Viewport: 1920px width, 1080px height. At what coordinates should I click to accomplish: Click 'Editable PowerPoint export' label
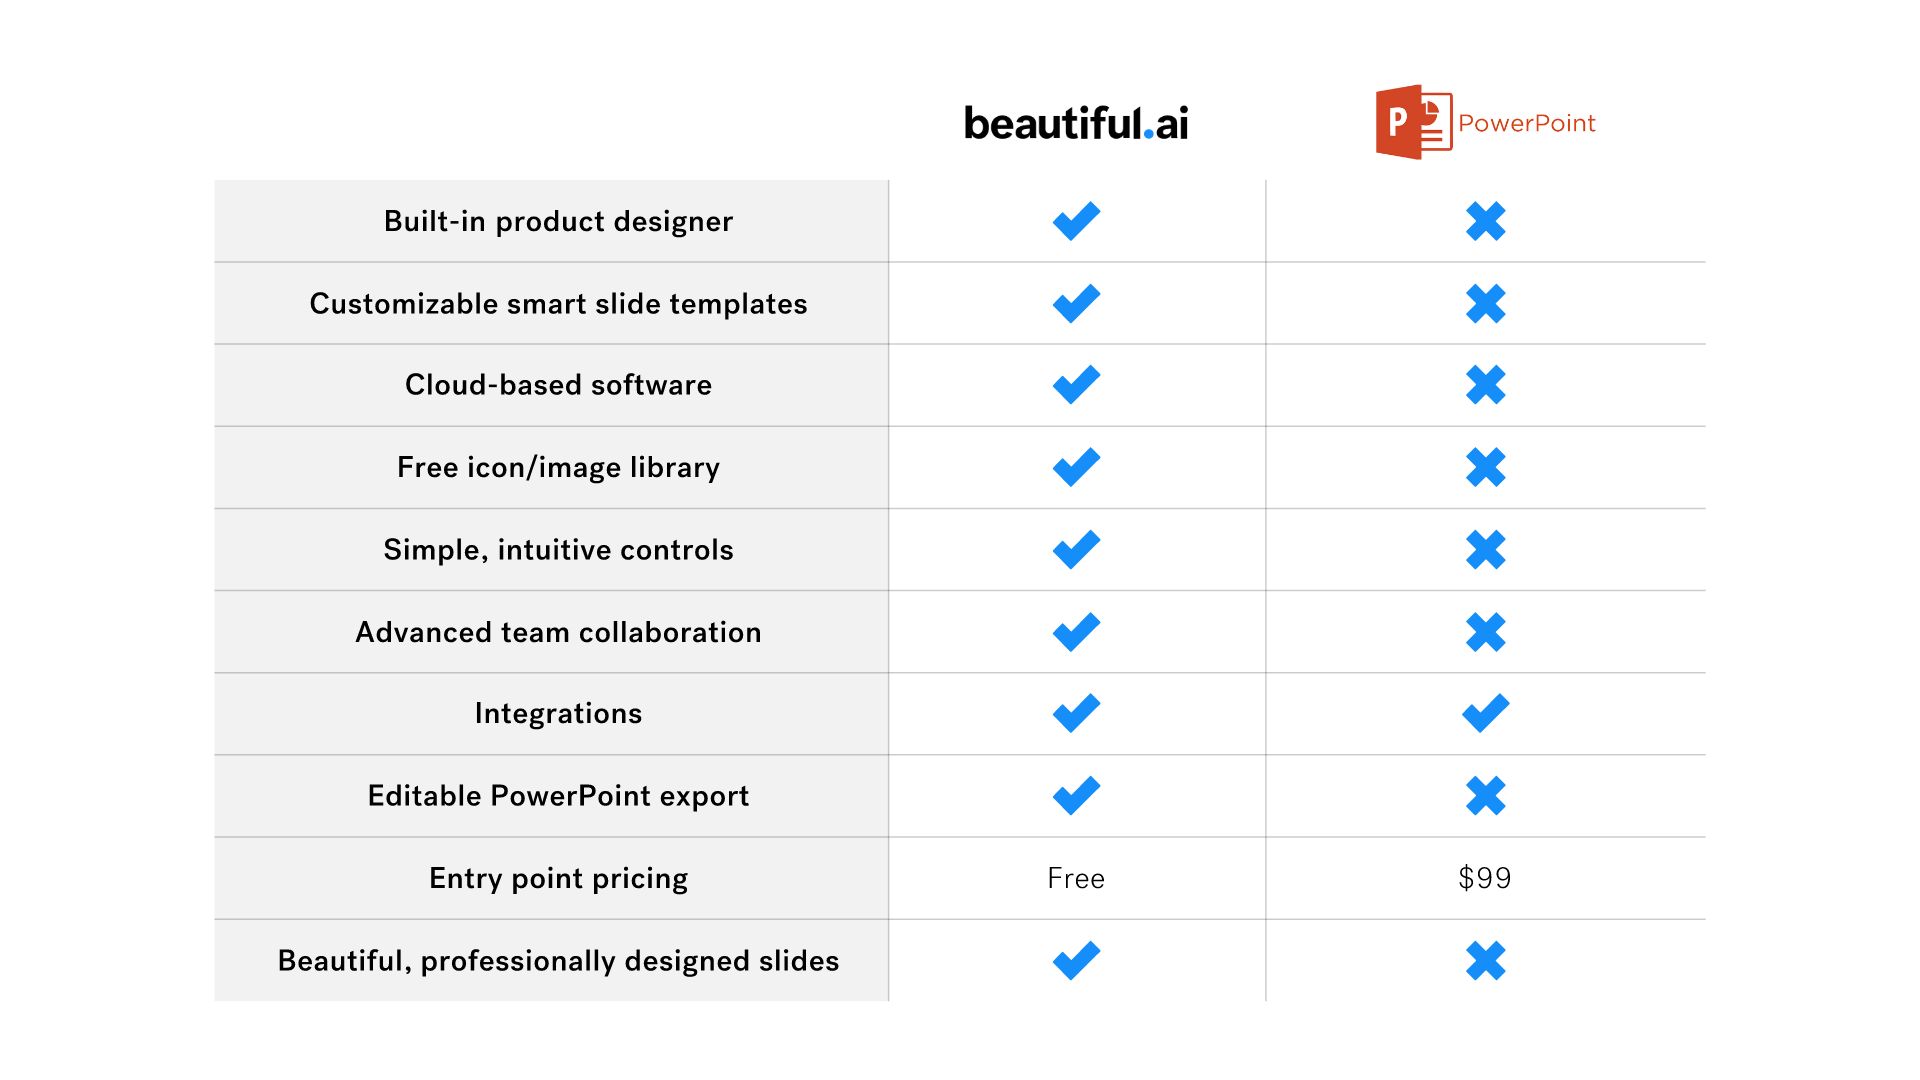(558, 795)
